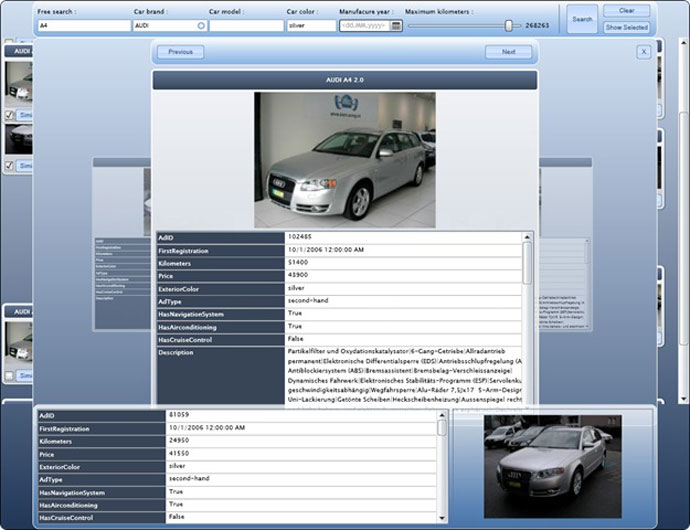Click the Free search input field

coord(83,26)
